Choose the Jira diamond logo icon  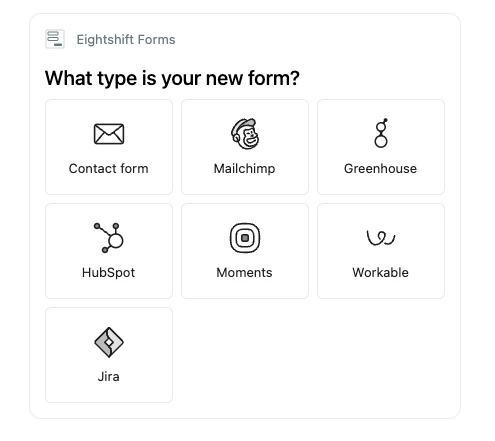coord(109,342)
